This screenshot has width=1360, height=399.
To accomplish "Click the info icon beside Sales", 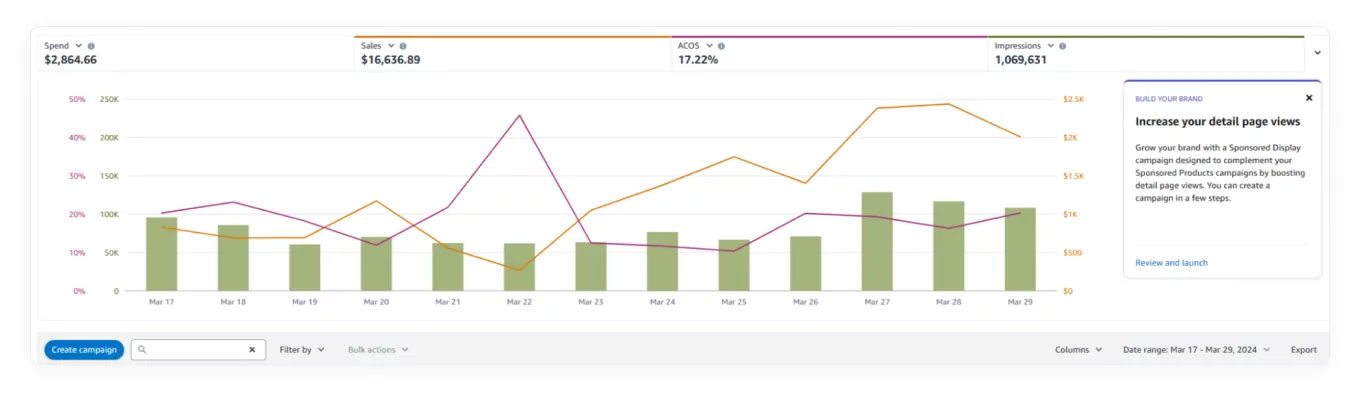I will point(403,46).
